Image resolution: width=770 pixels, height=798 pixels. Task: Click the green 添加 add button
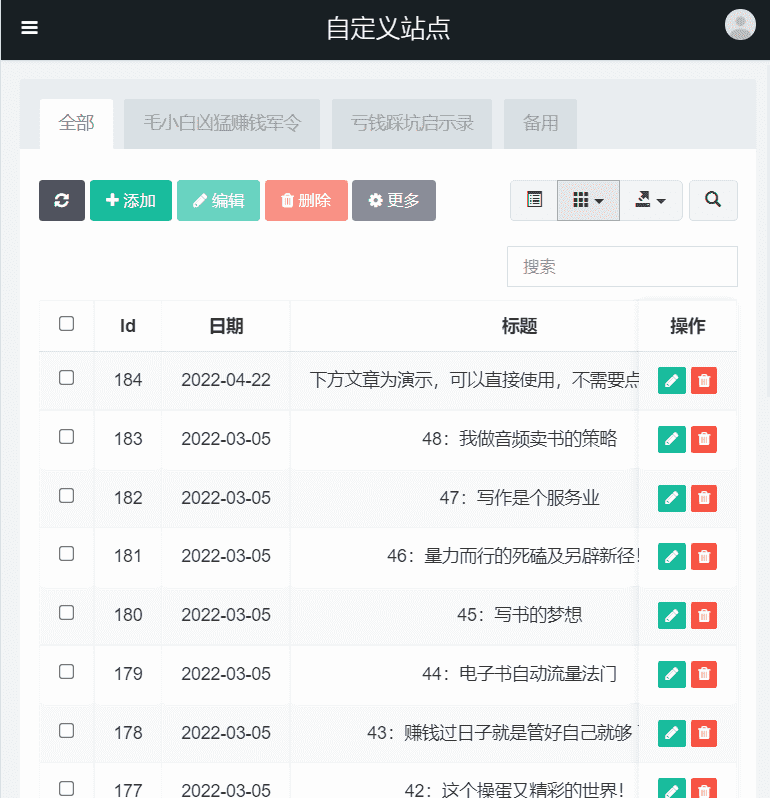pos(131,200)
